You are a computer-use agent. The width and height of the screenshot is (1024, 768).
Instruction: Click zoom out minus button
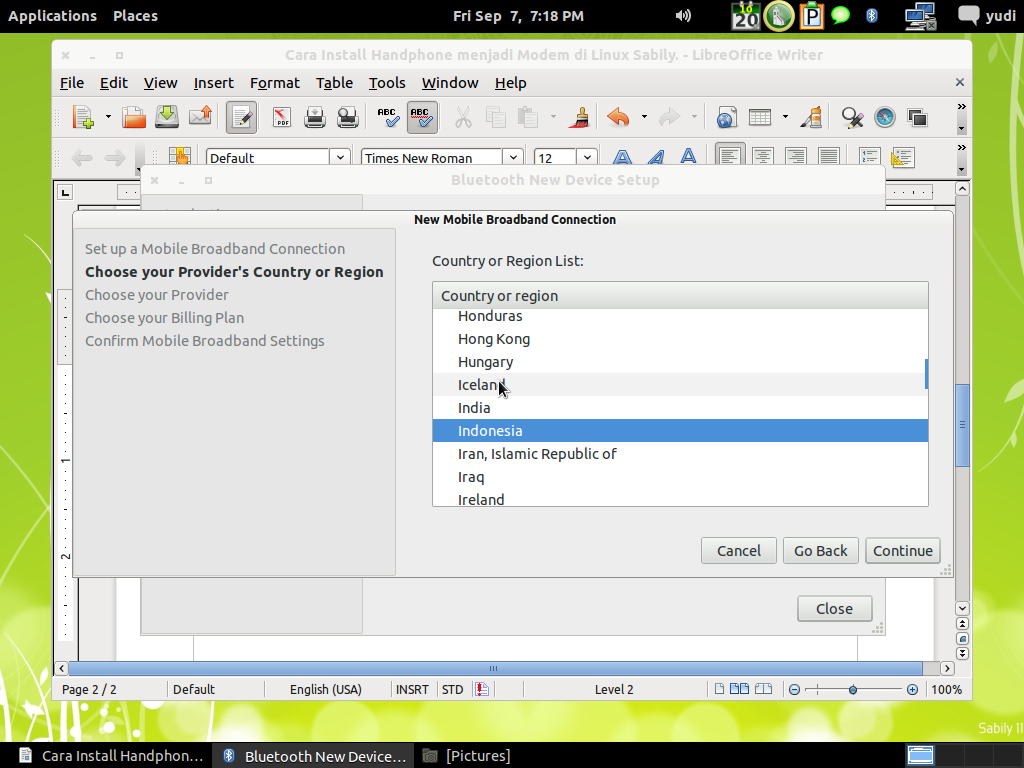[x=794, y=690]
